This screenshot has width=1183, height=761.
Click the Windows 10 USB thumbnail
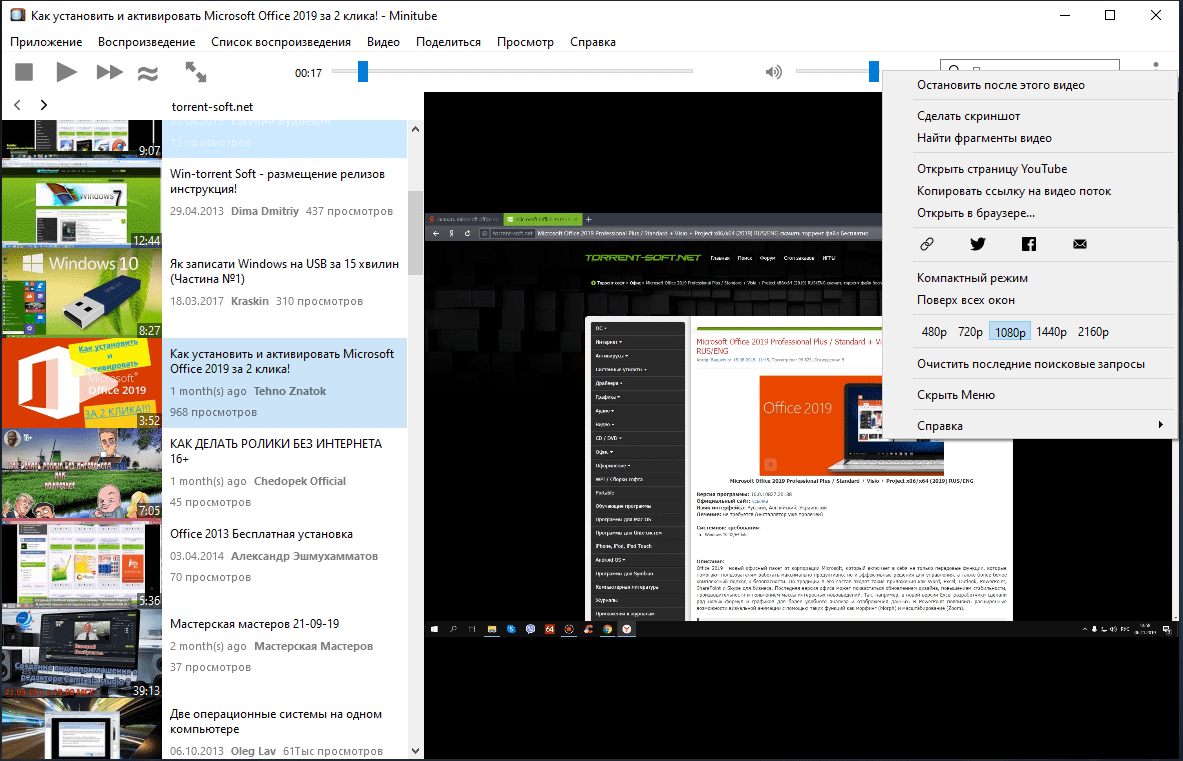[x=81, y=293]
